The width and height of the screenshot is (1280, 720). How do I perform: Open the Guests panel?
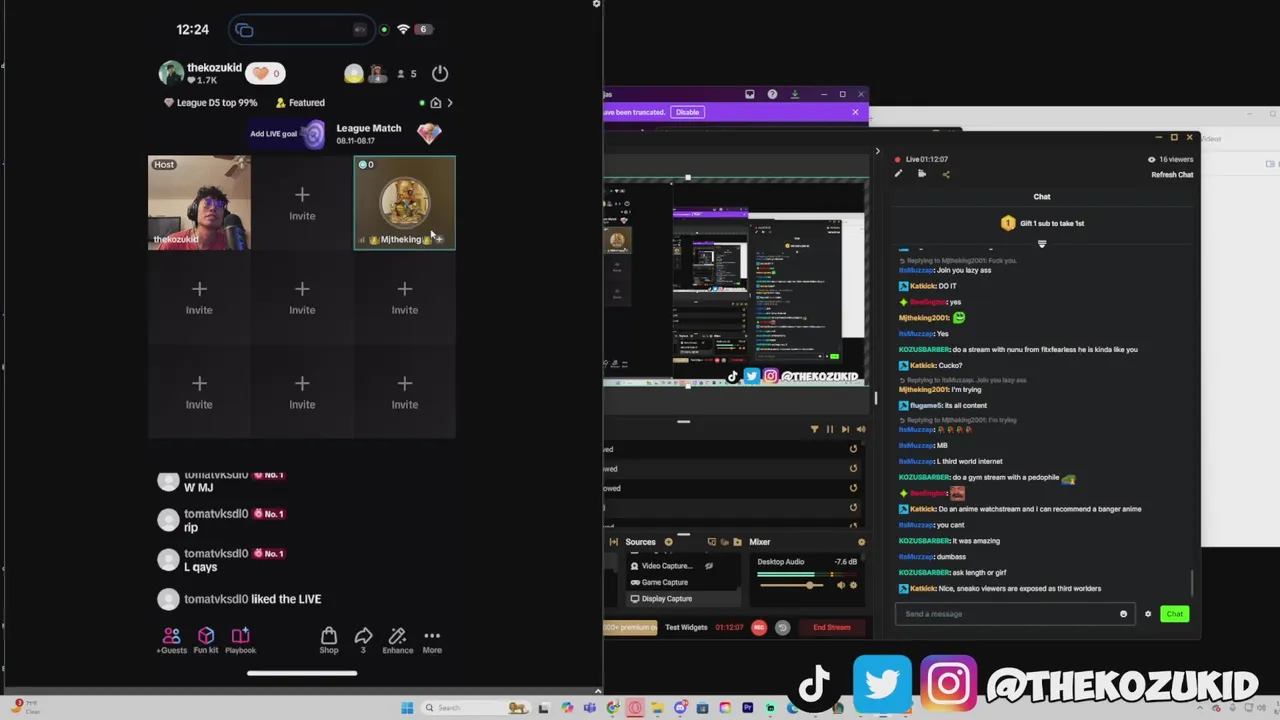171,640
